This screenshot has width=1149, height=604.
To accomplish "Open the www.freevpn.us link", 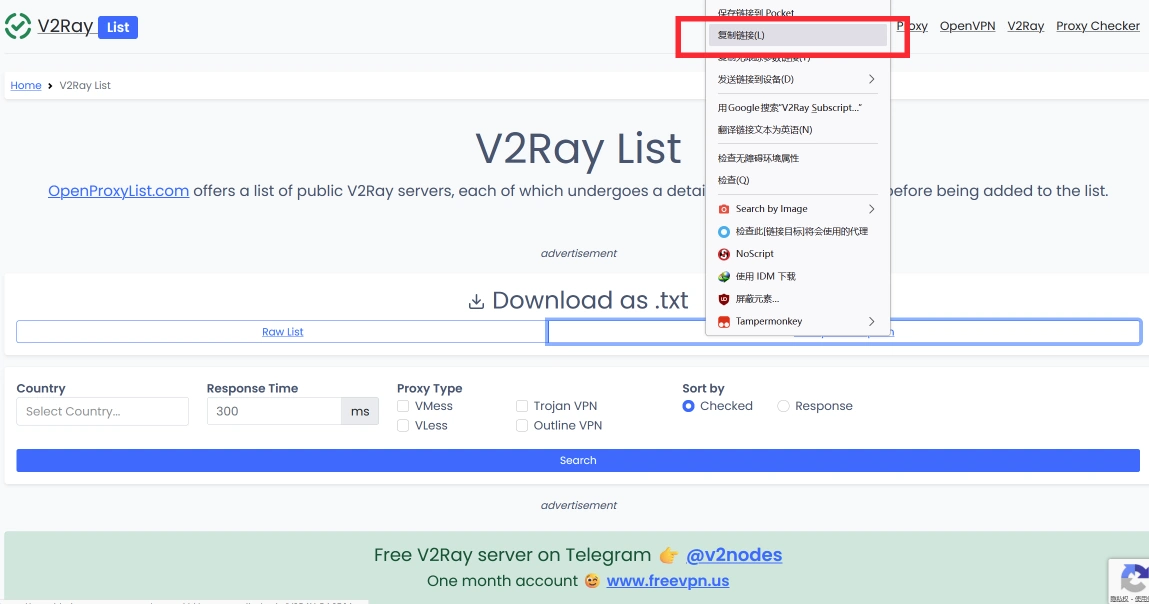I will (668, 581).
